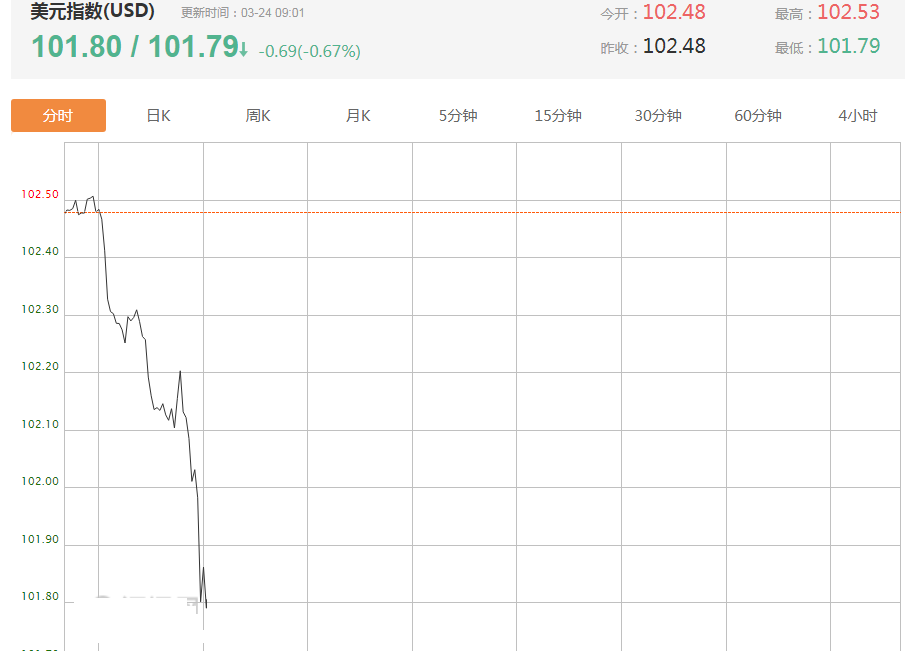Image resolution: width=905 pixels, height=651 pixels.
Task: Click the 最低 101.79 low value
Action: tap(848, 46)
